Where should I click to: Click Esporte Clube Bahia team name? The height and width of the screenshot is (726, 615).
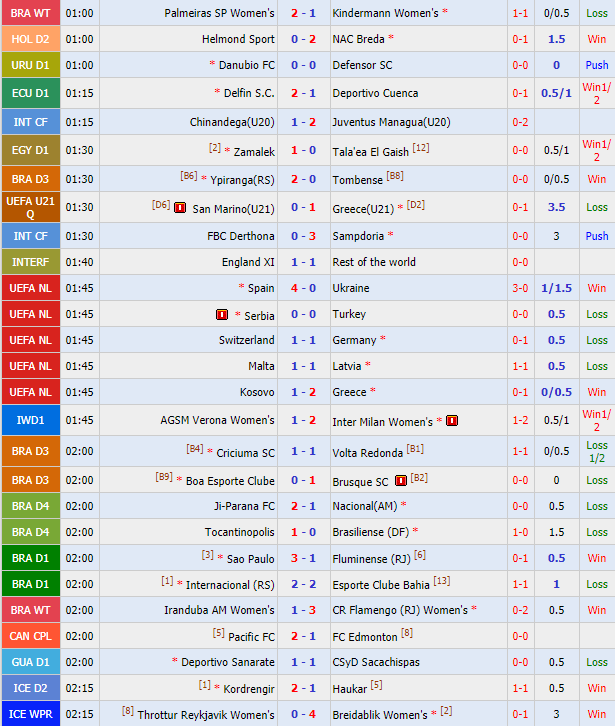381,585
